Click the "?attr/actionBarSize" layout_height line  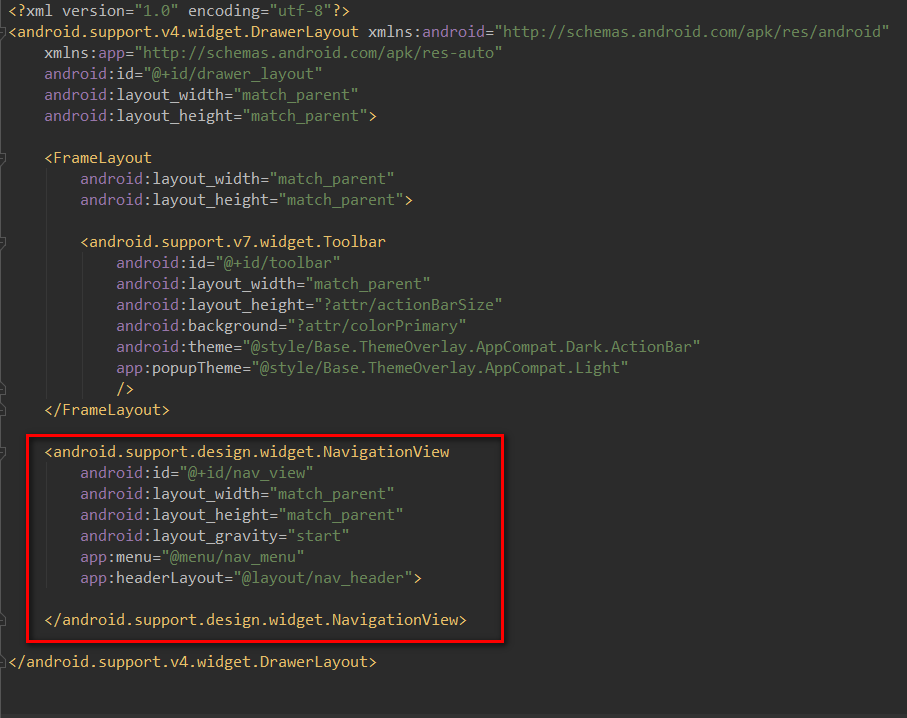(x=309, y=305)
